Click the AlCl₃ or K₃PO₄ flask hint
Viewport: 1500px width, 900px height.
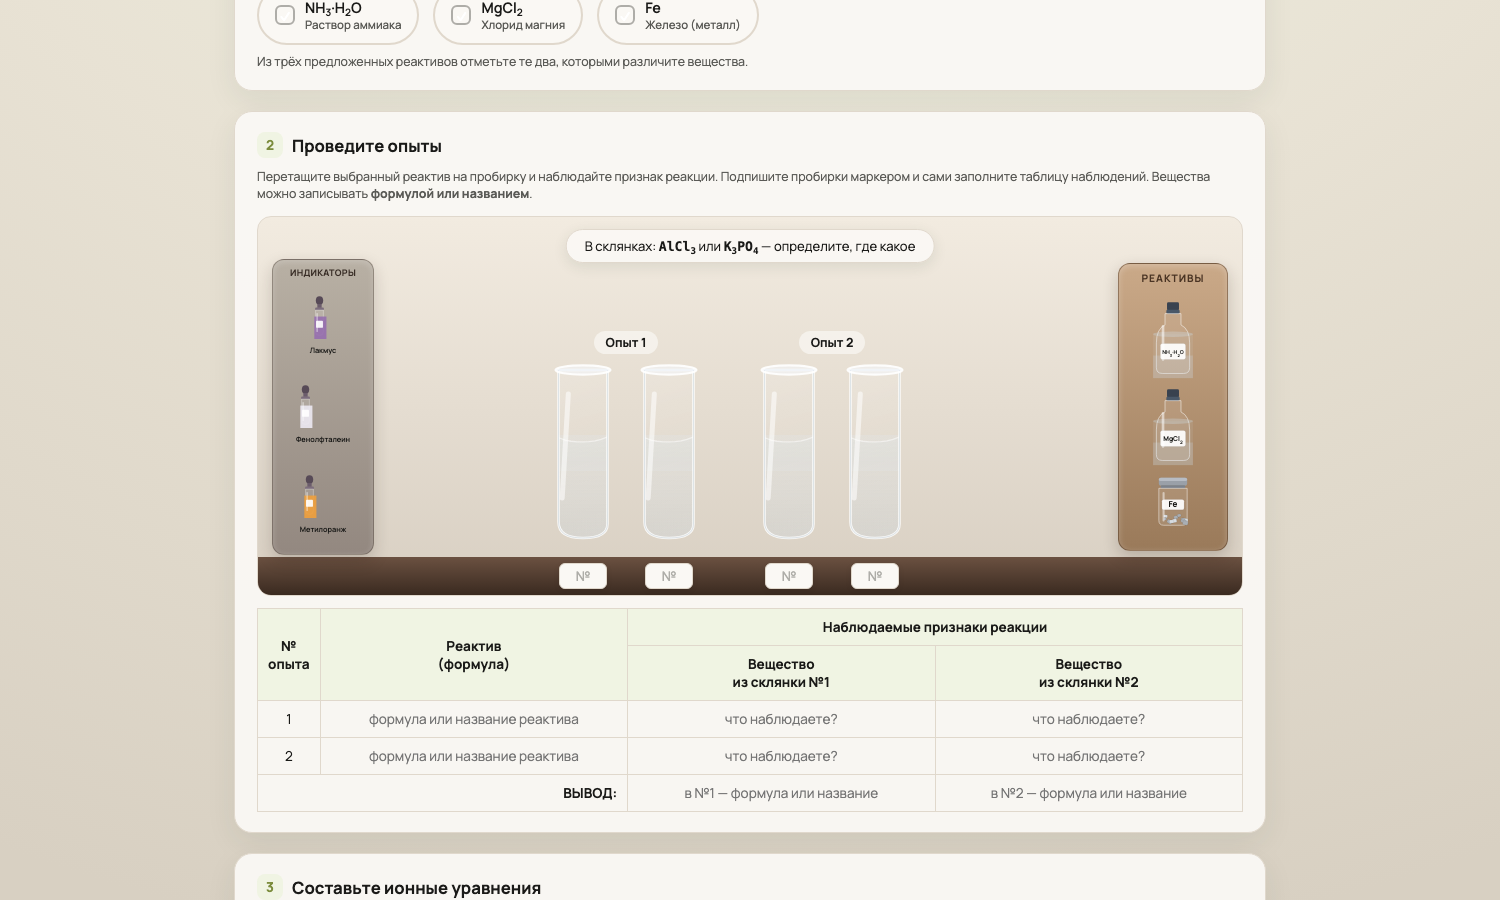[x=750, y=247]
